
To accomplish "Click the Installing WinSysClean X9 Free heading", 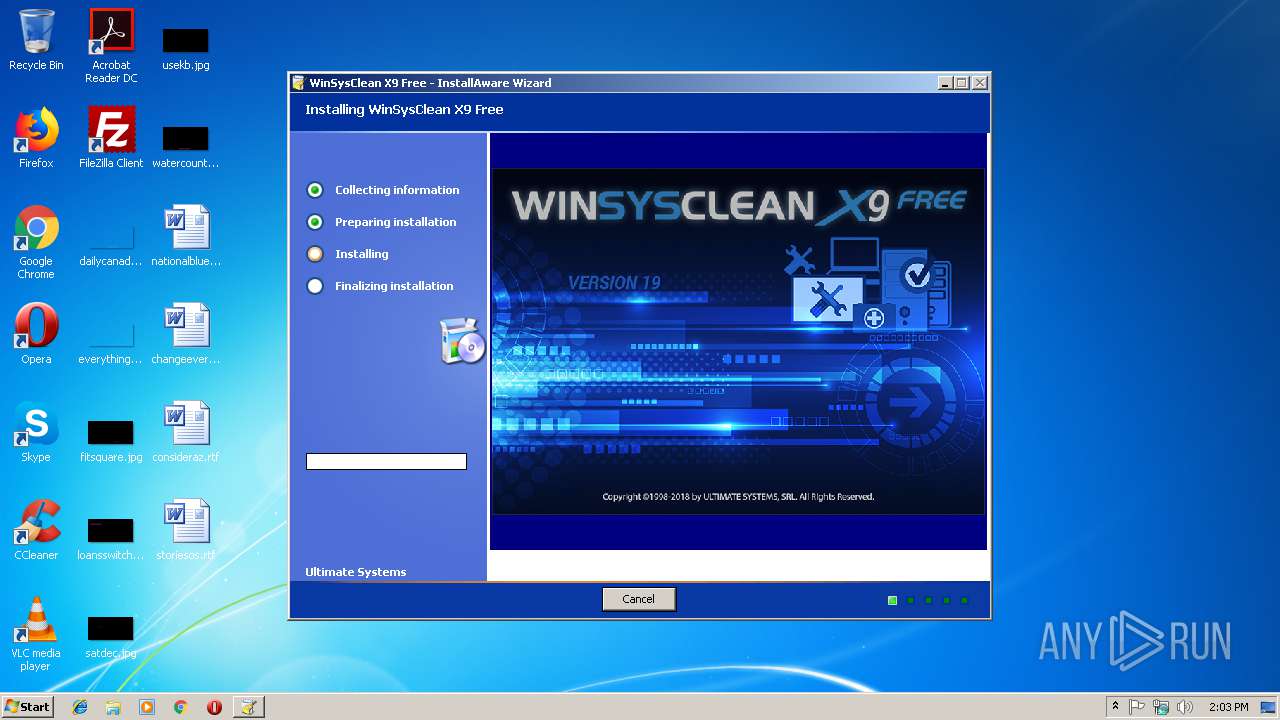I will 404,110.
